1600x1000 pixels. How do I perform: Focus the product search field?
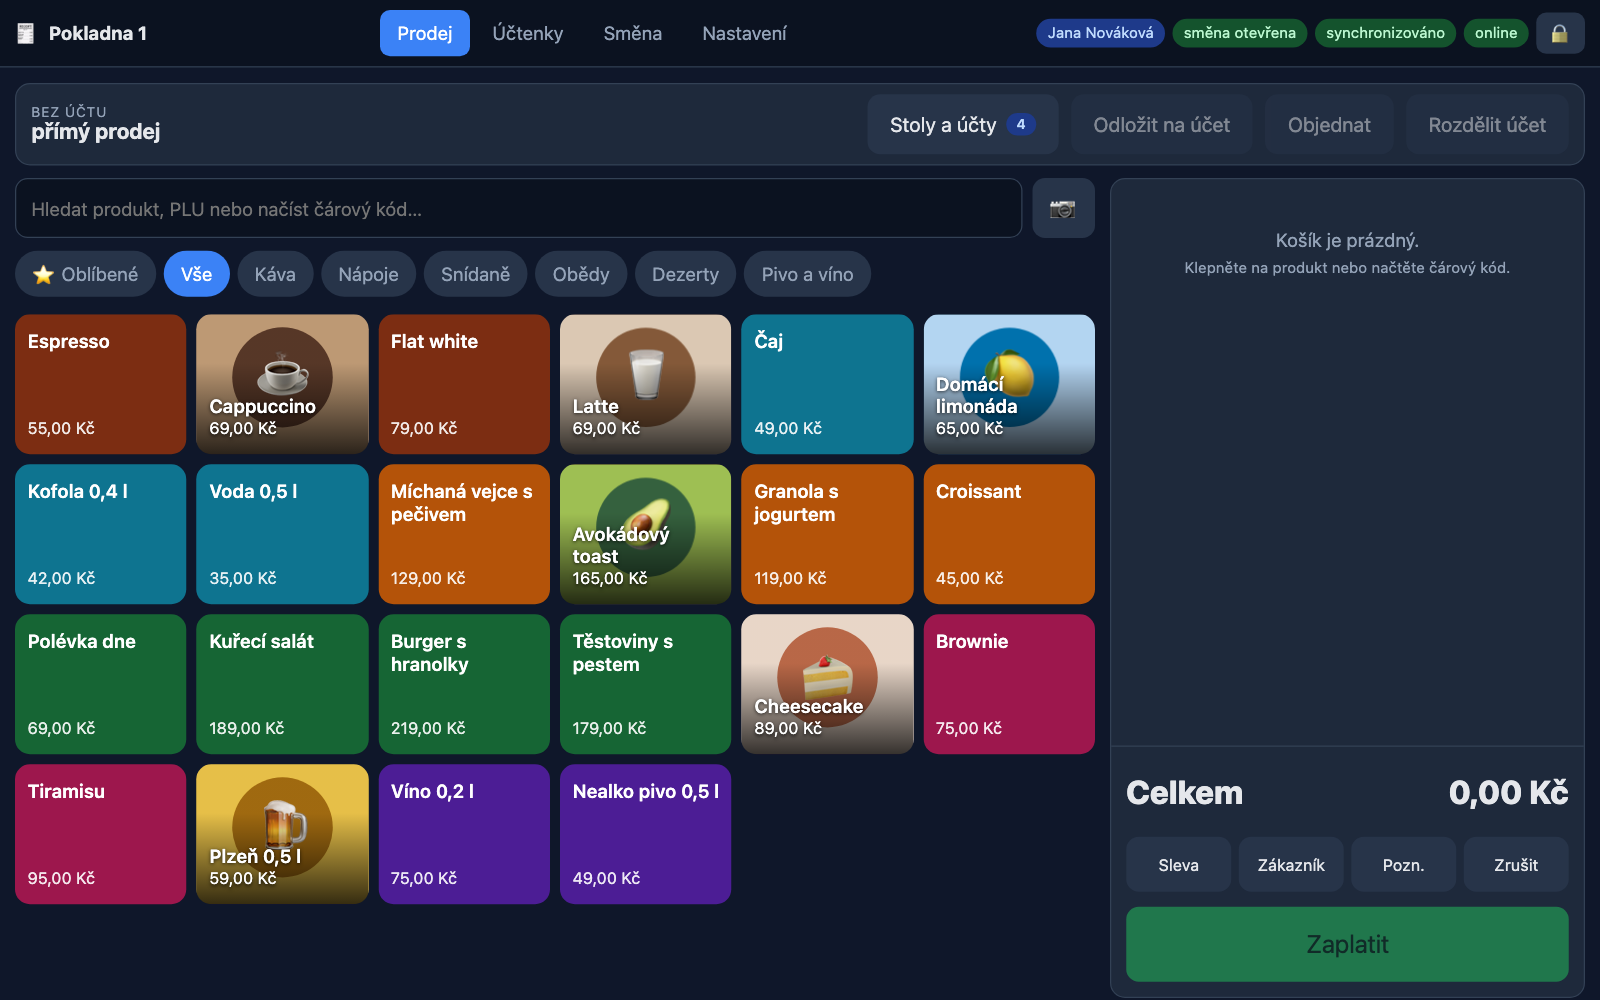pyautogui.click(x=518, y=208)
